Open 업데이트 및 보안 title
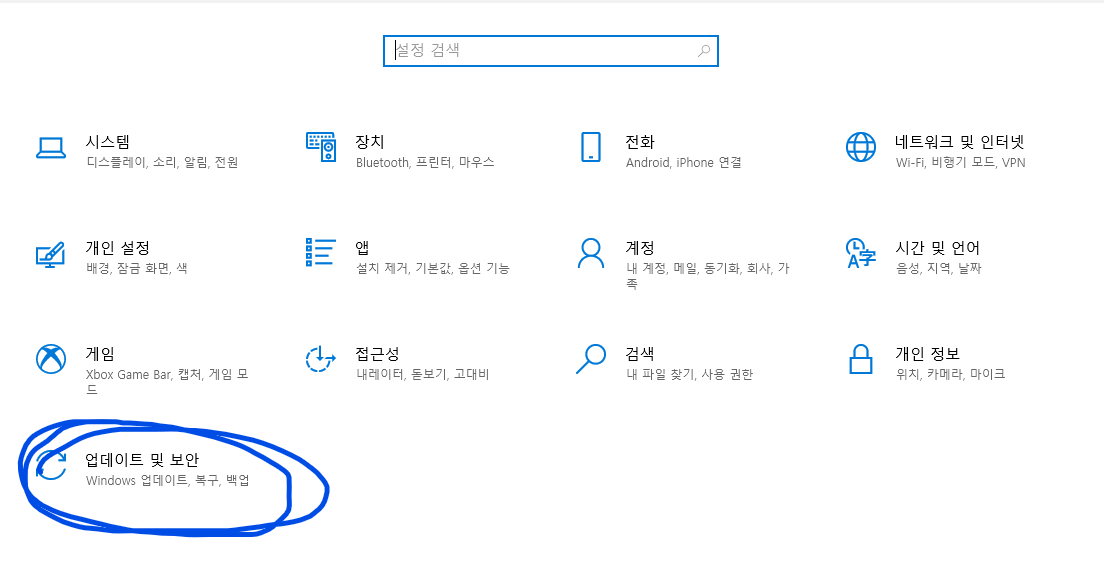The width and height of the screenshot is (1104, 574). (x=142, y=460)
